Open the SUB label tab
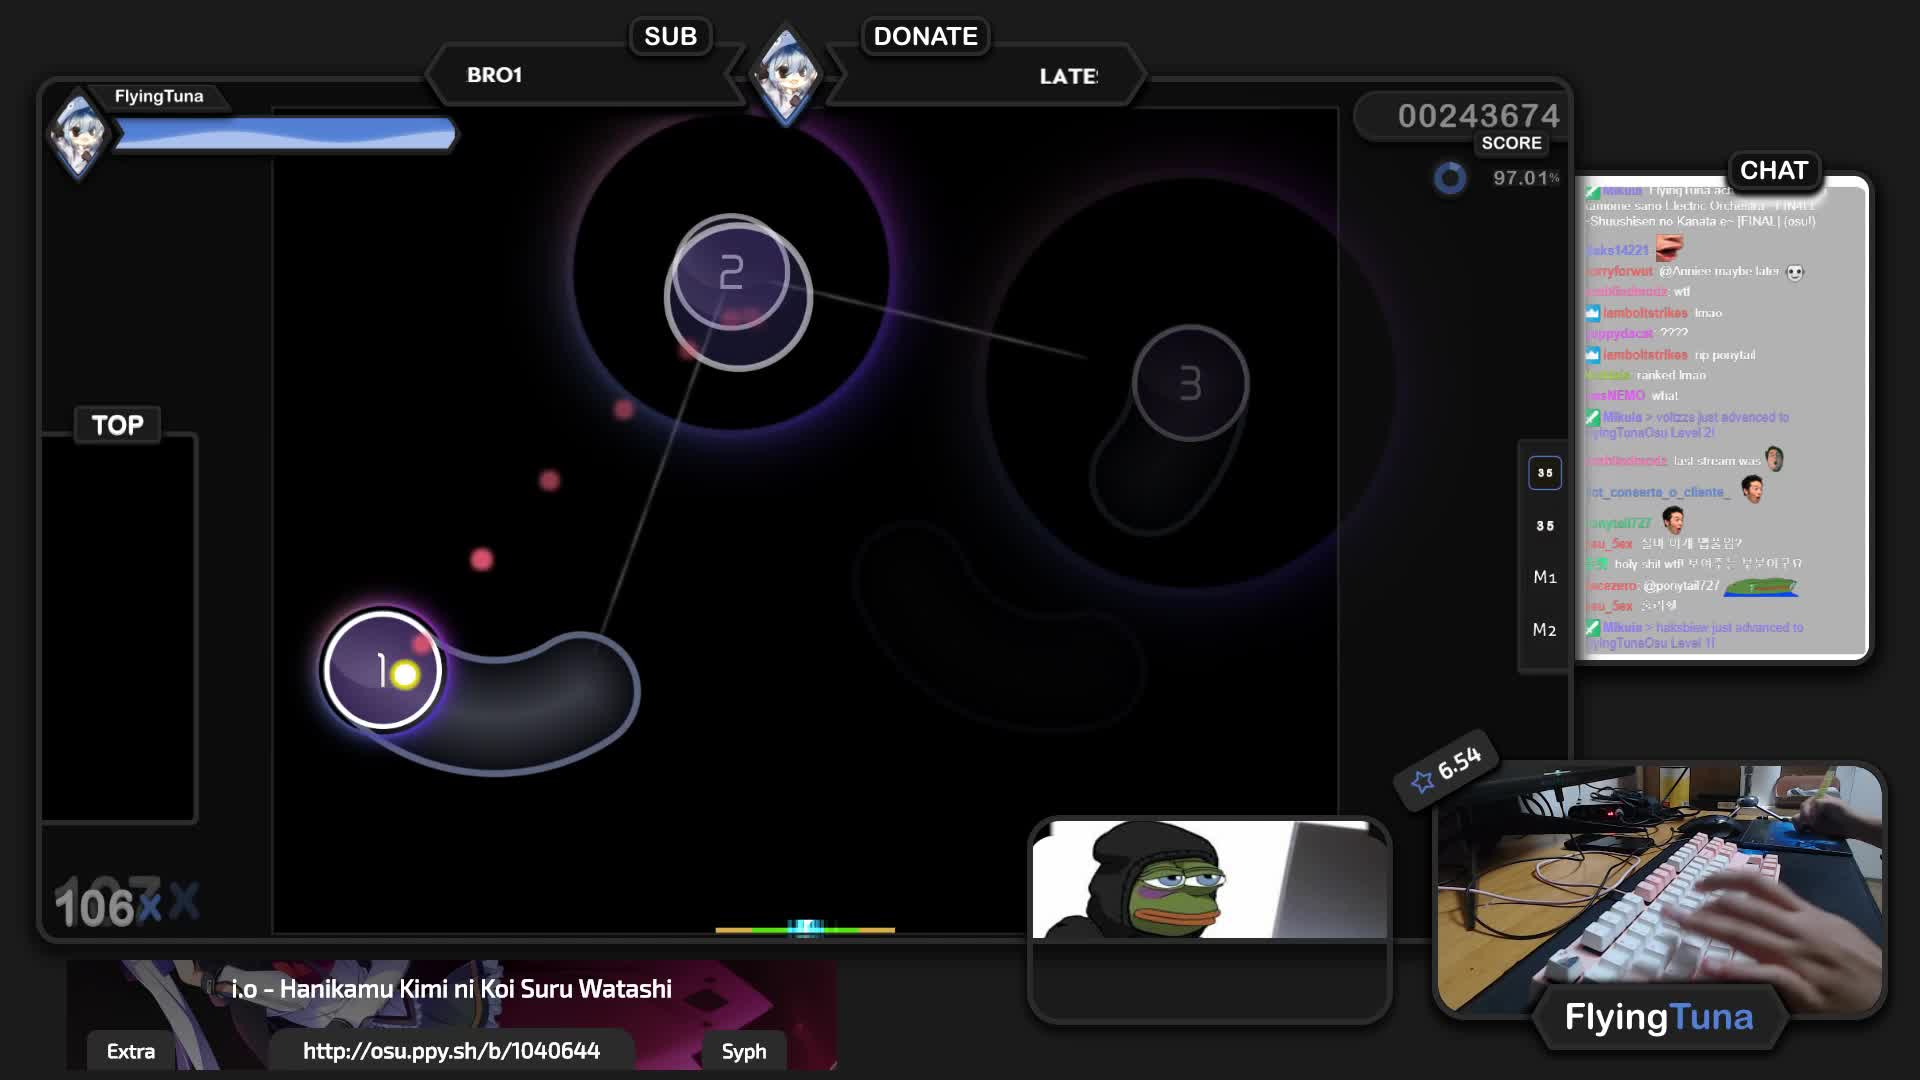 click(670, 37)
